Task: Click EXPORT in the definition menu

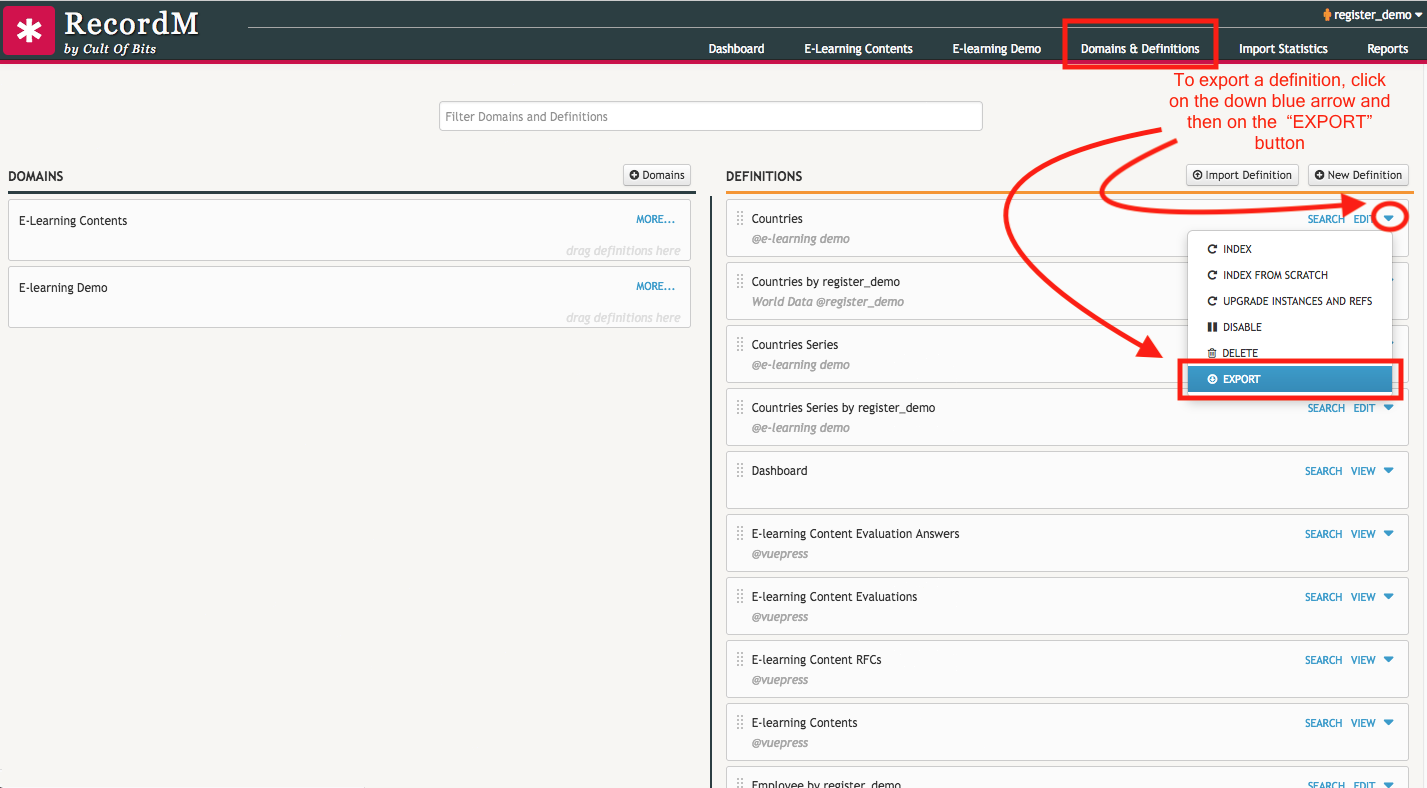Action: coord(1290,379)
